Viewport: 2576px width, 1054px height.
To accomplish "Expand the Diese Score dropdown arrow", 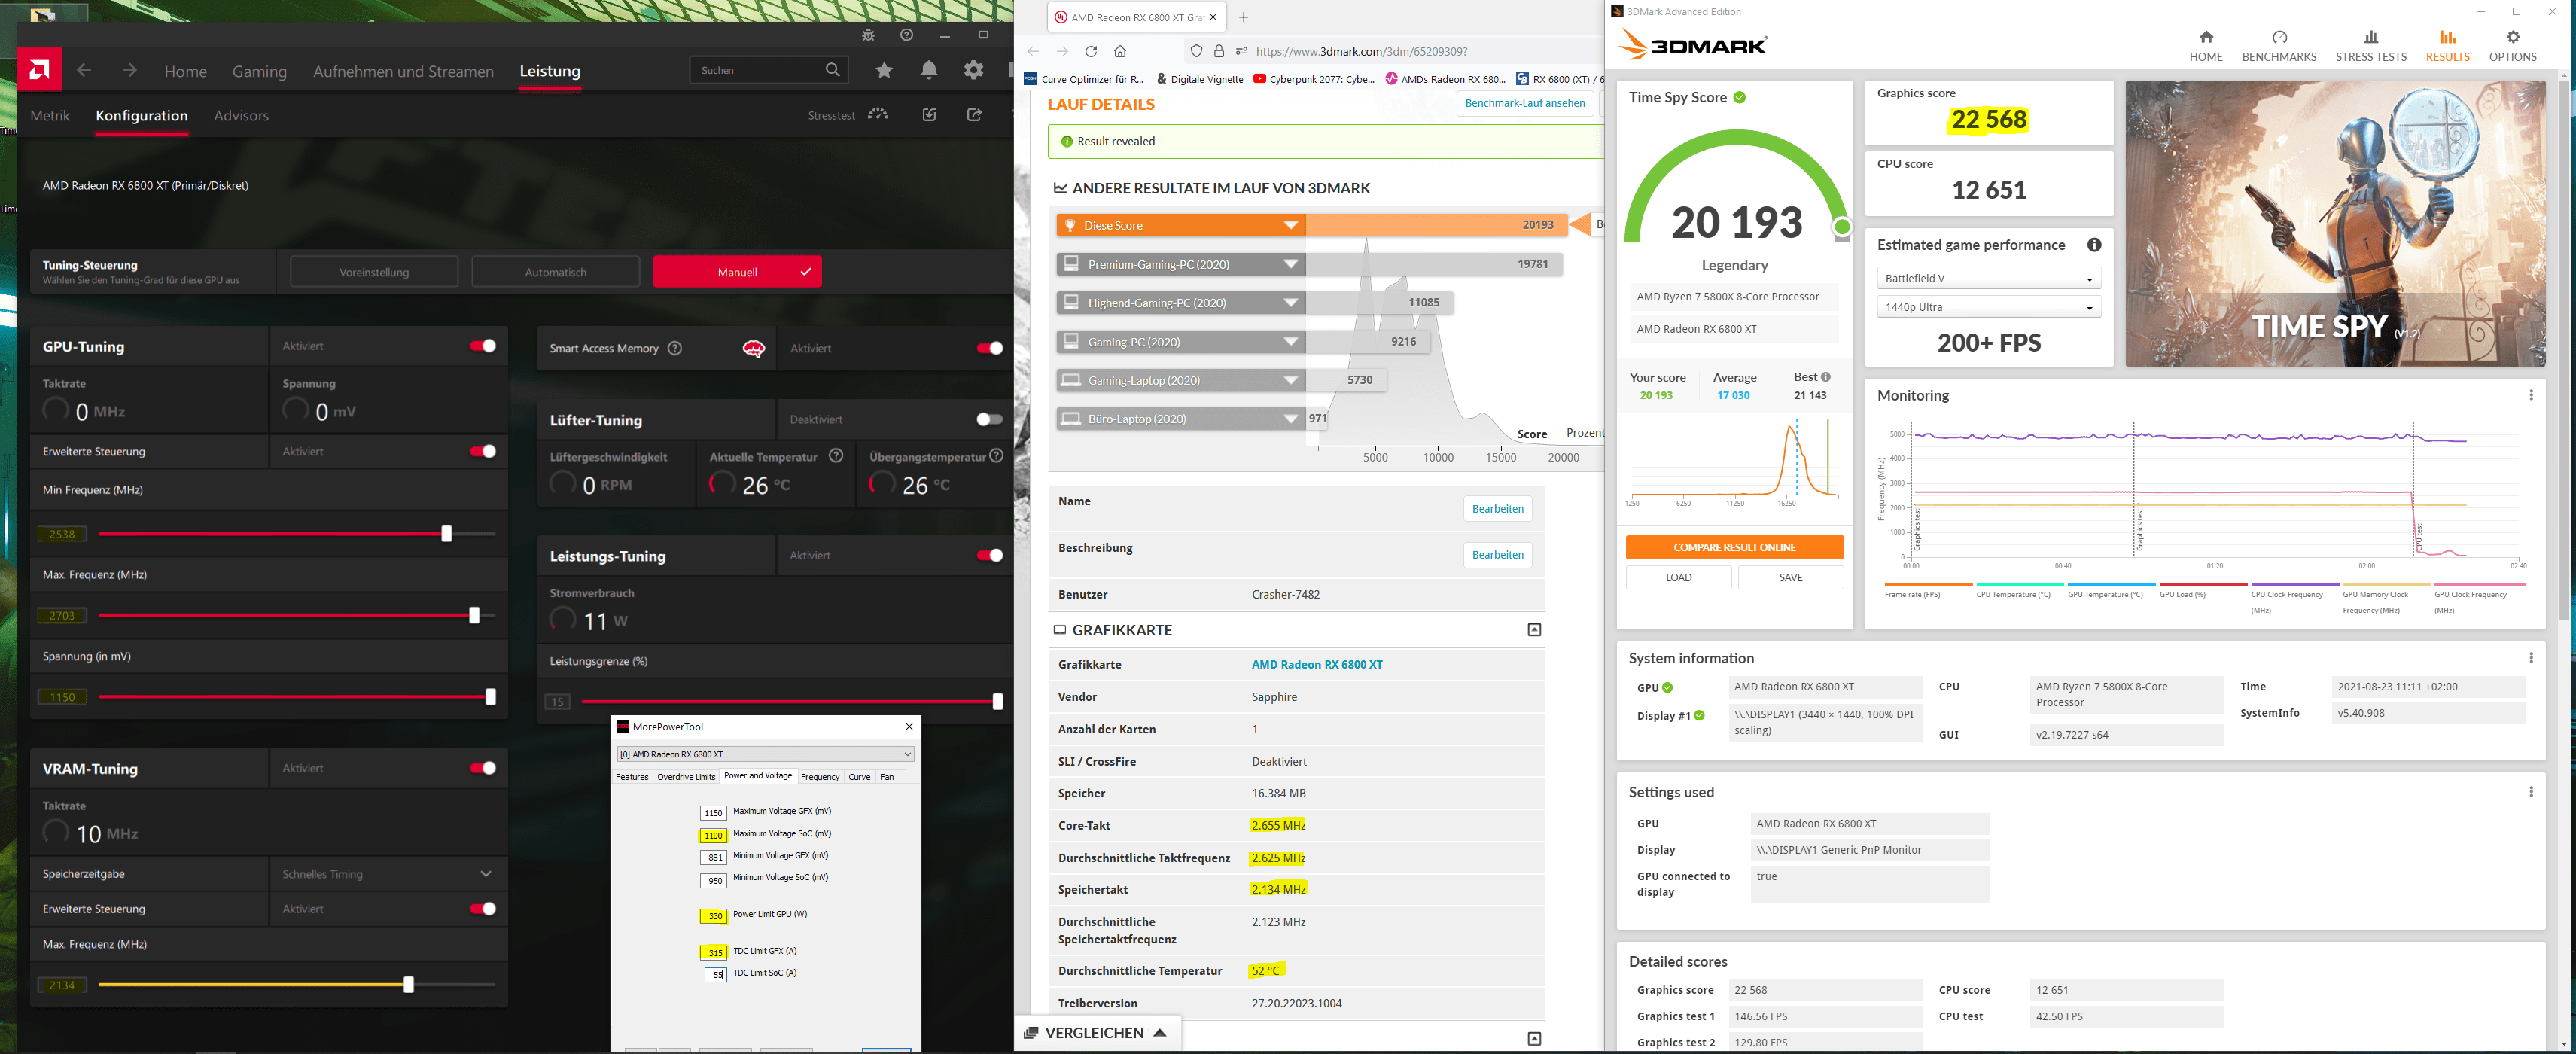I will (x=1291, y=226).
